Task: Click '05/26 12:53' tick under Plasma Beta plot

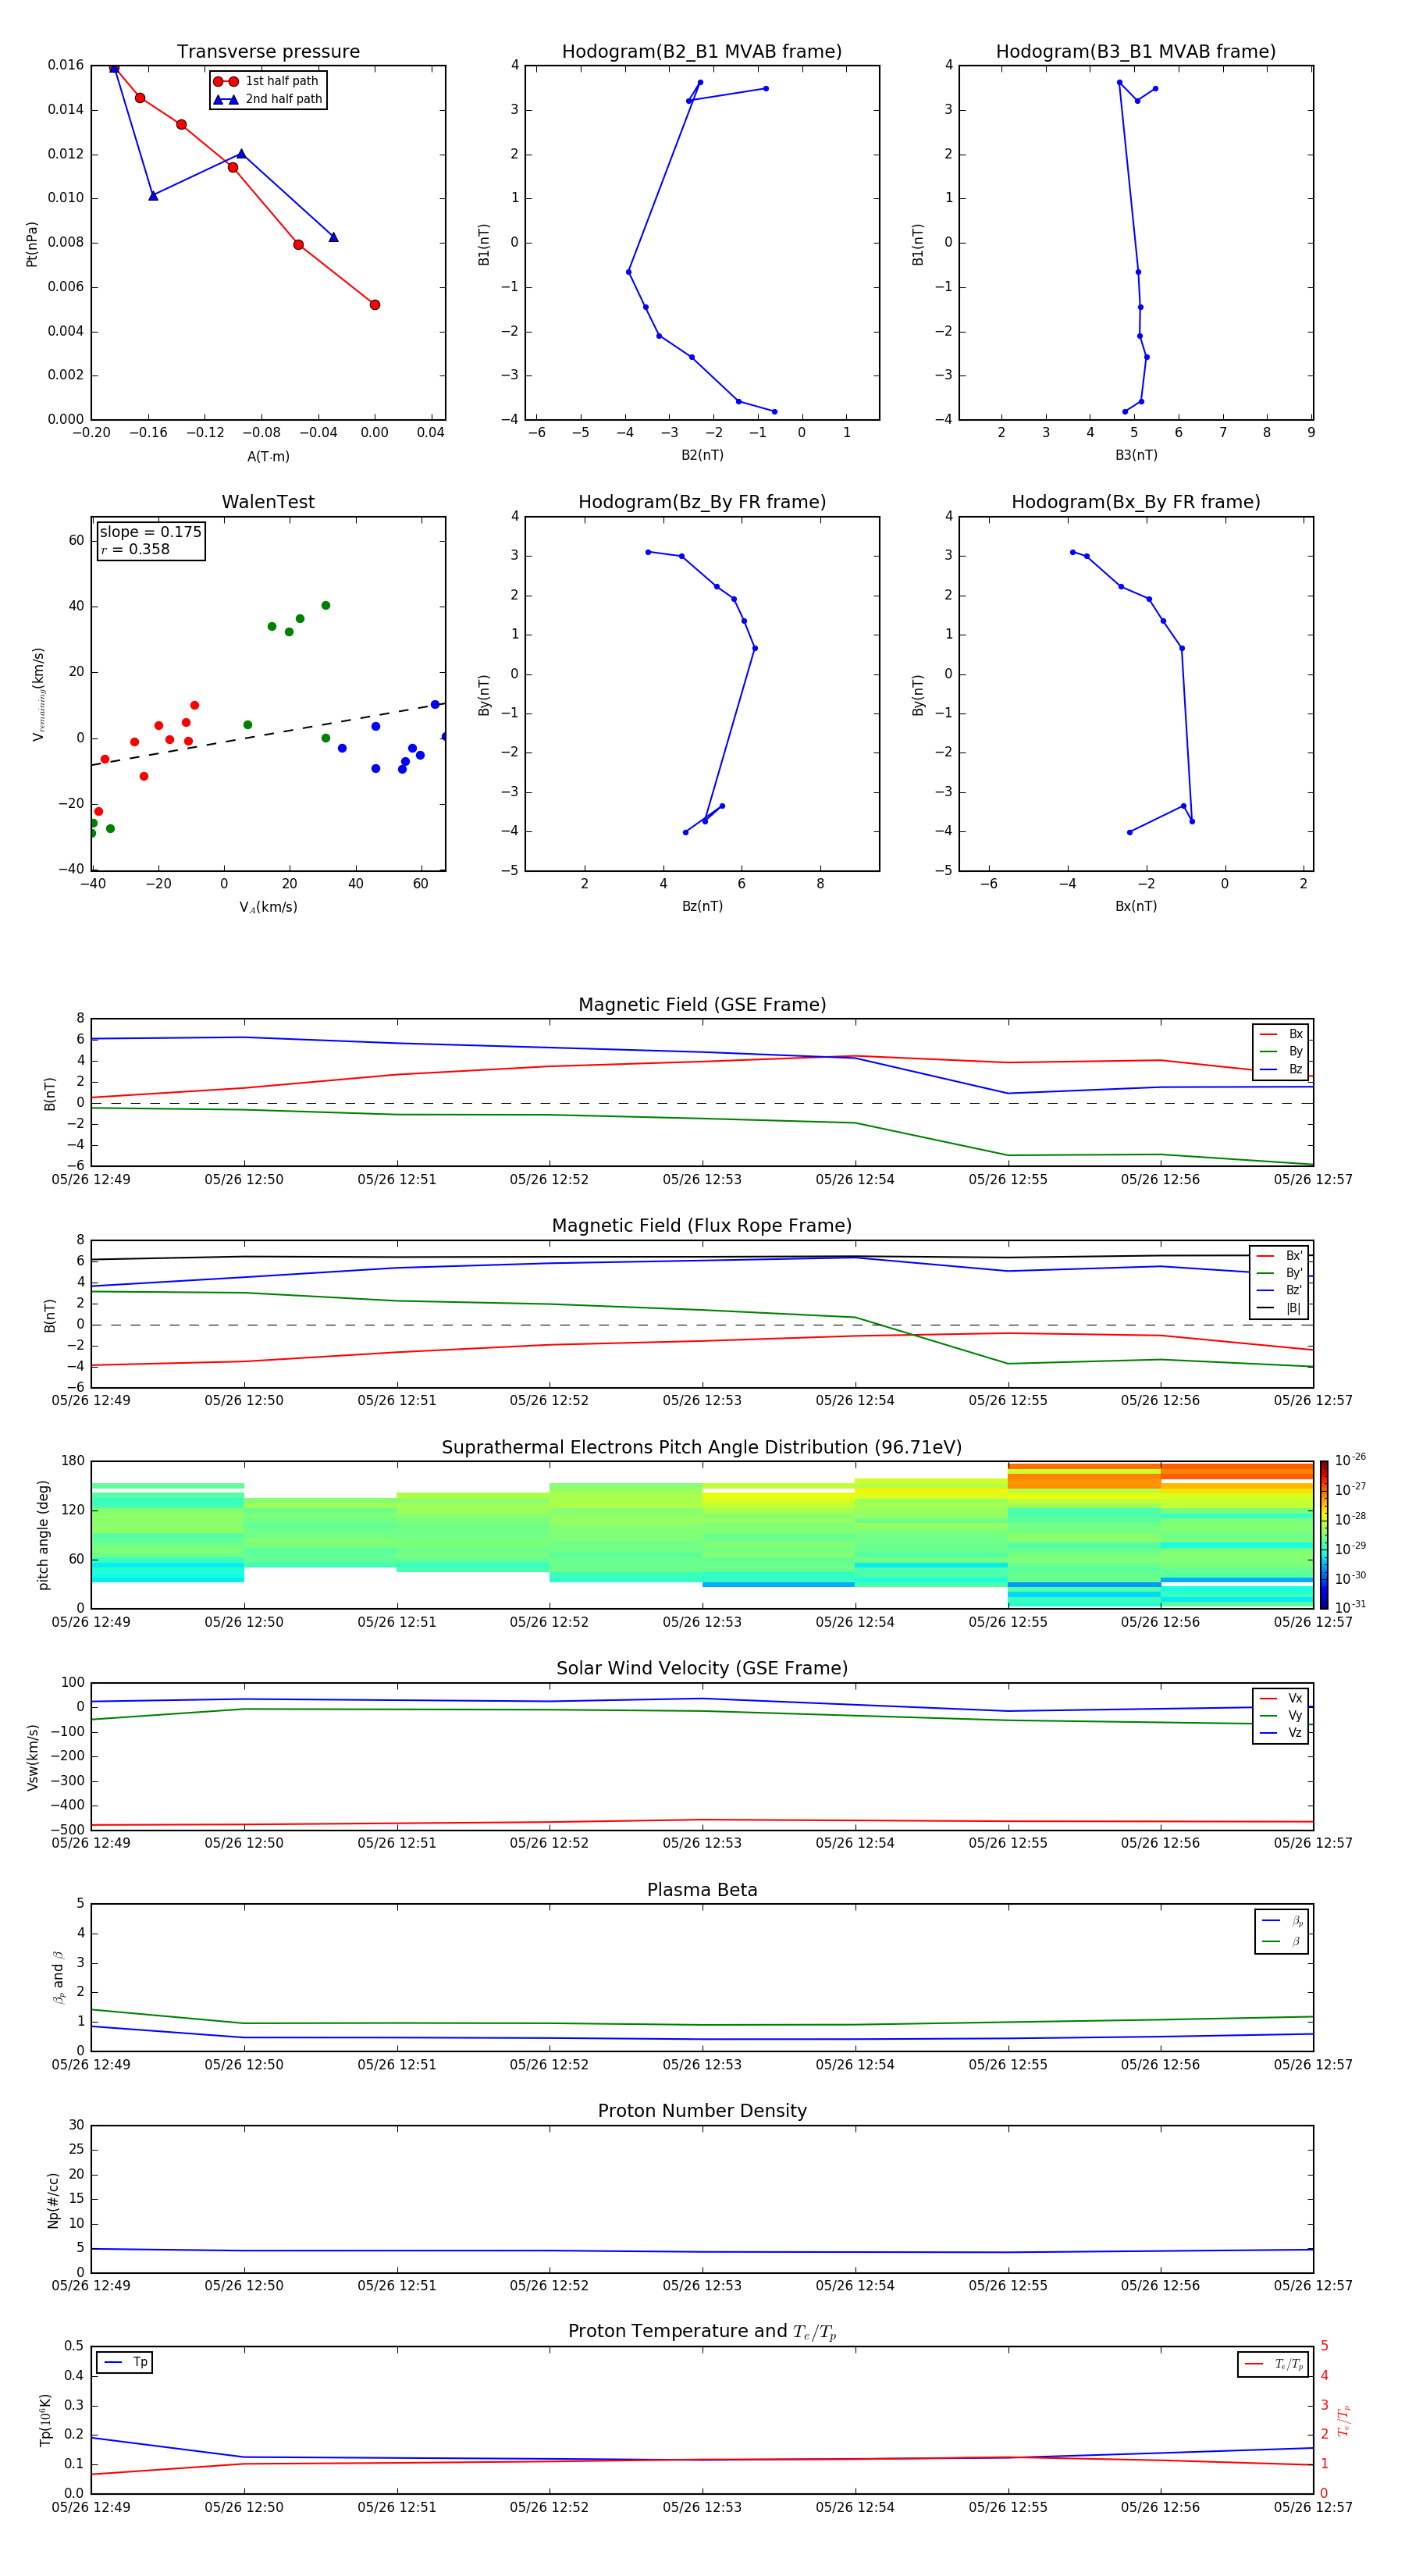Action: (x=702, y=2065)
